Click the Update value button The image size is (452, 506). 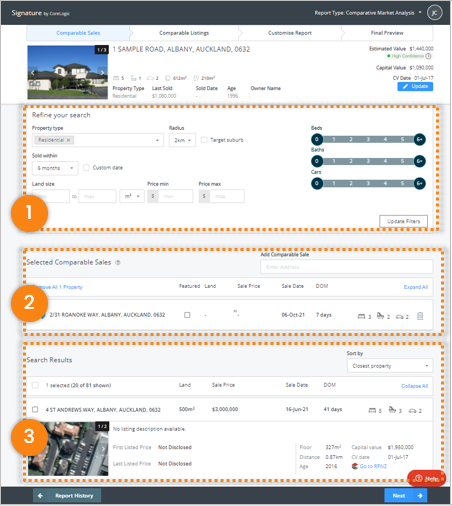coord(415,86)
